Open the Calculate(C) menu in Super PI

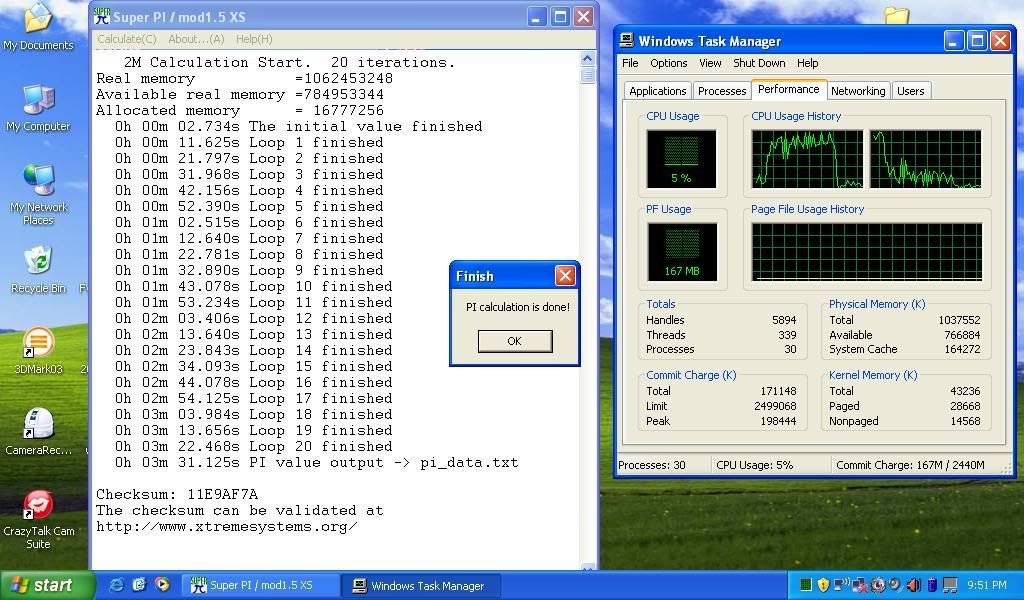coord(127,39)
